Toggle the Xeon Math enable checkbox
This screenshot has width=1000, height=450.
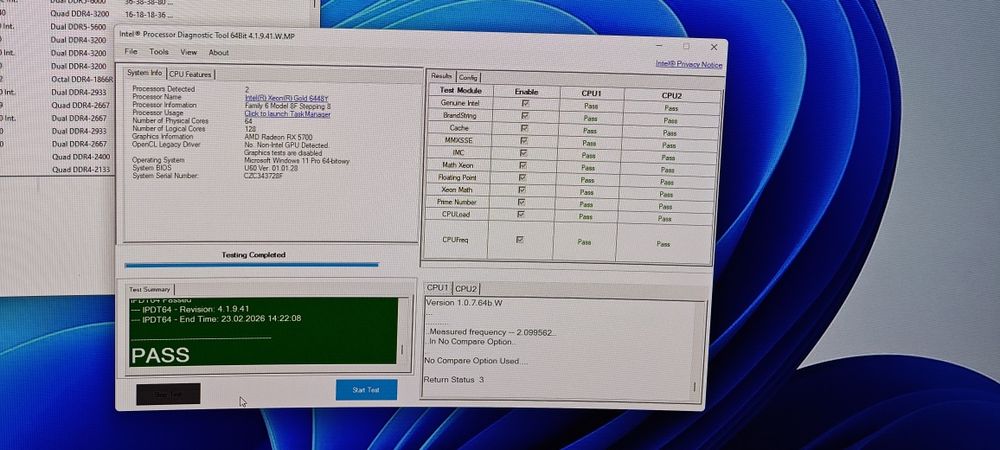tap(523, 190)
